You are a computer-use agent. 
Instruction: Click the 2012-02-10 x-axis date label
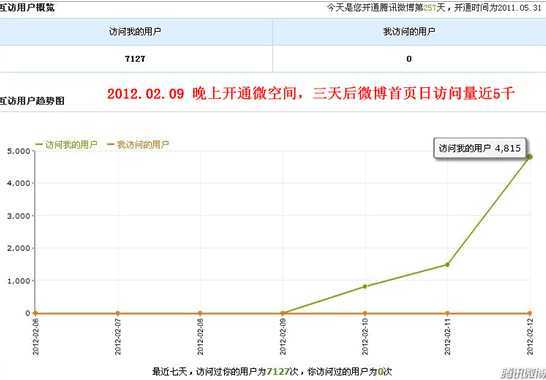[x=365, y=337]
